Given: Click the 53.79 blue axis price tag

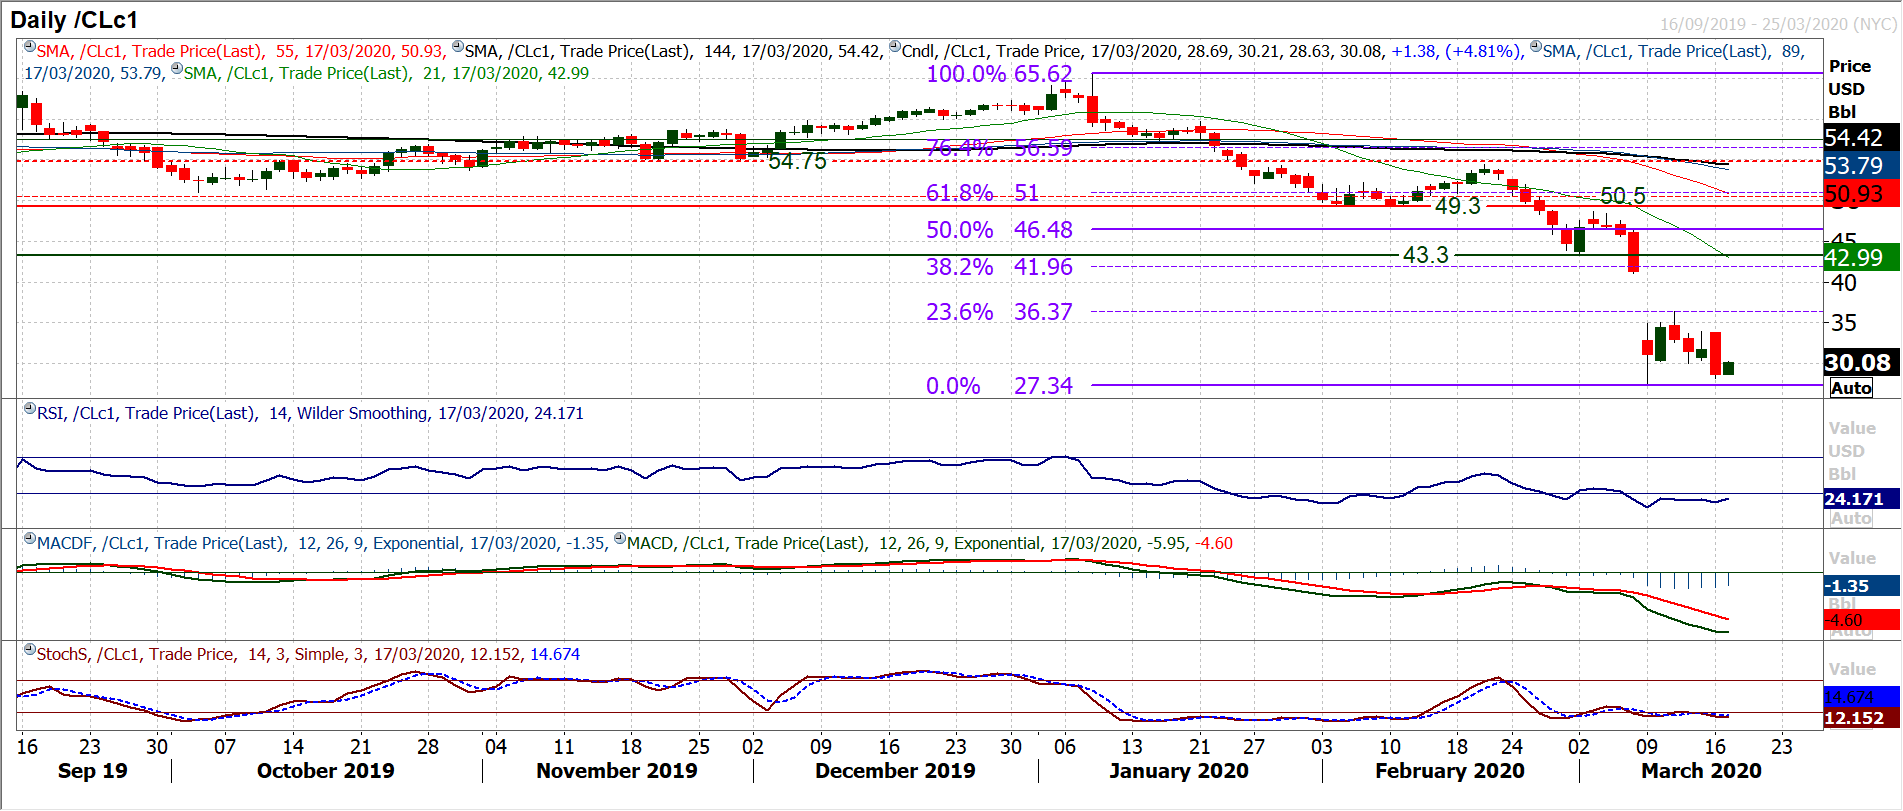Looking at the screenshot, I should (x=1861, y=166).
